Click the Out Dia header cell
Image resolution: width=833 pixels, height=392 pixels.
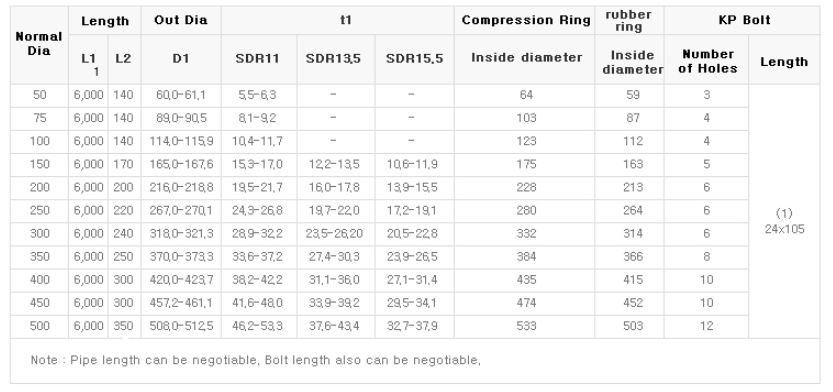point(181,21)
